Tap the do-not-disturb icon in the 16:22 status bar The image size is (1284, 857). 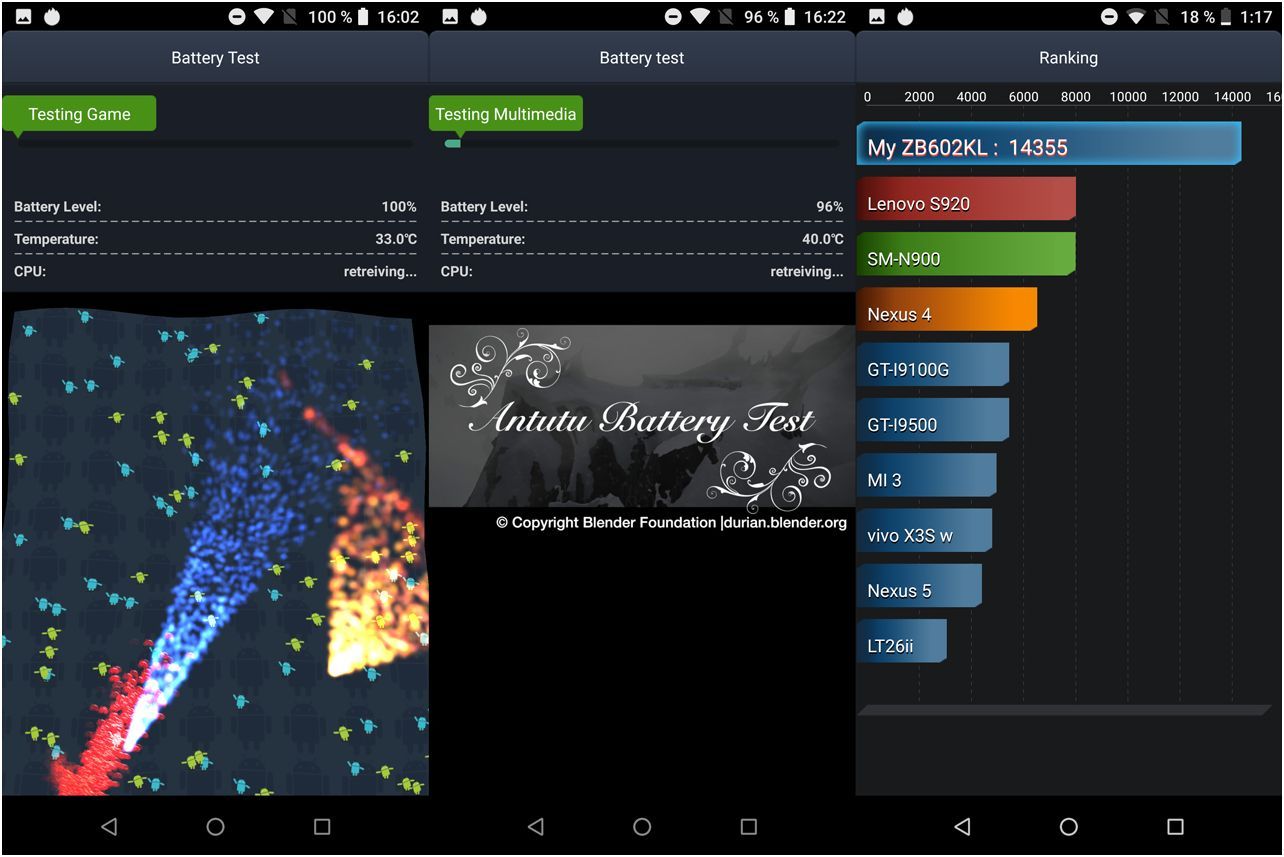pos(673,17)
